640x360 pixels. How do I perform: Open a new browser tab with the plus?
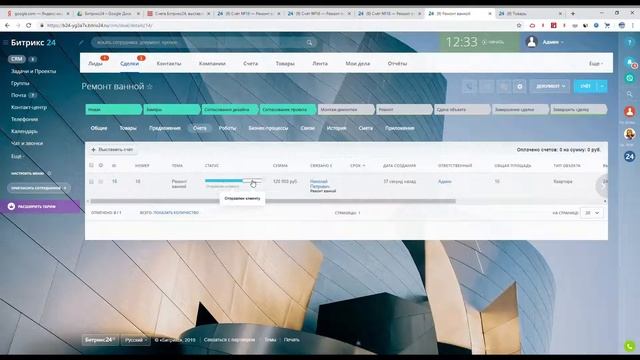click(x=573, y=13)
